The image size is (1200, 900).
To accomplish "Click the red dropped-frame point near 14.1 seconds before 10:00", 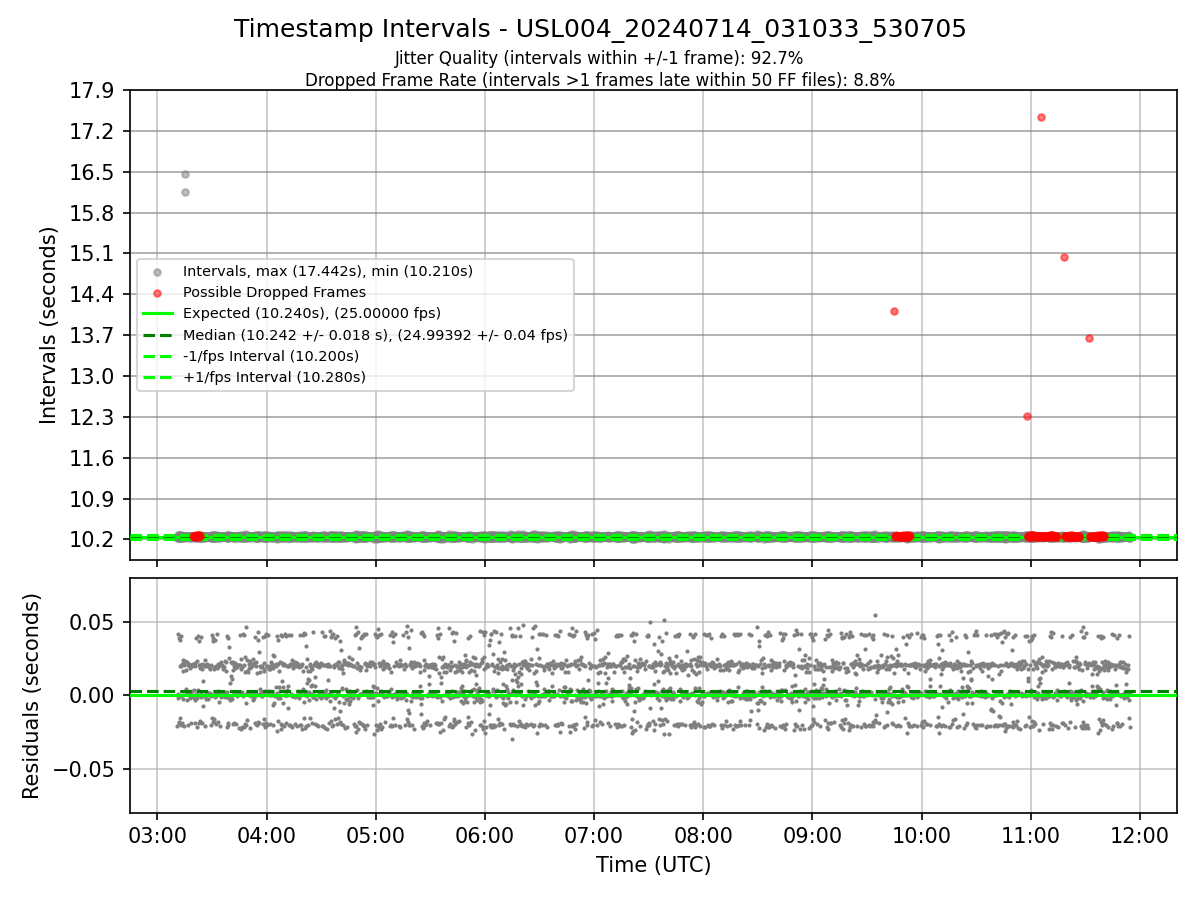I will (894, 311).
